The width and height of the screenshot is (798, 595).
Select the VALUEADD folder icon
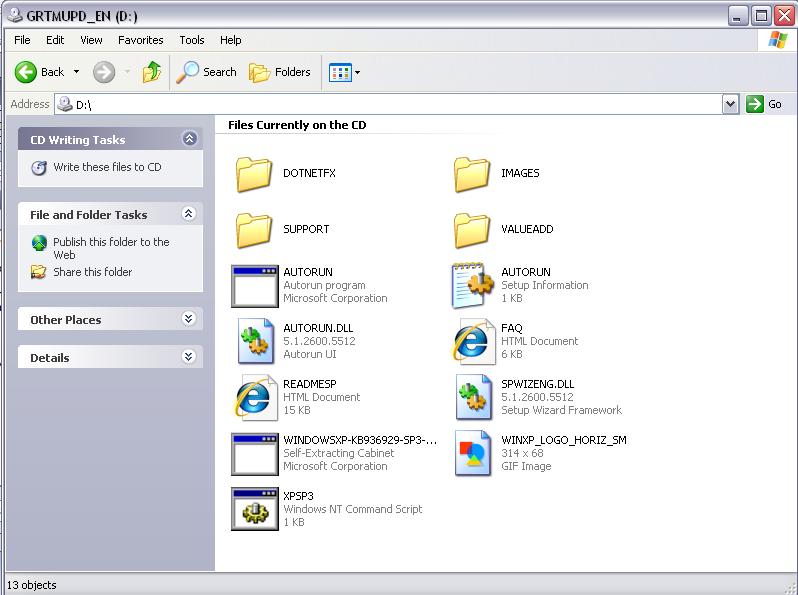[472, 230]
